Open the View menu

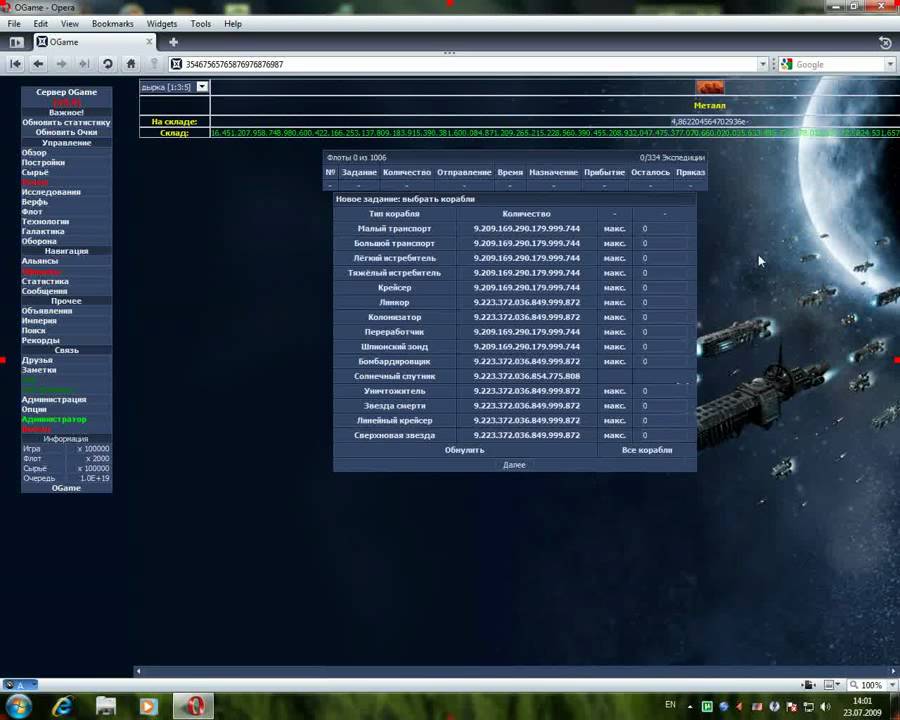[x=69, y=24]
